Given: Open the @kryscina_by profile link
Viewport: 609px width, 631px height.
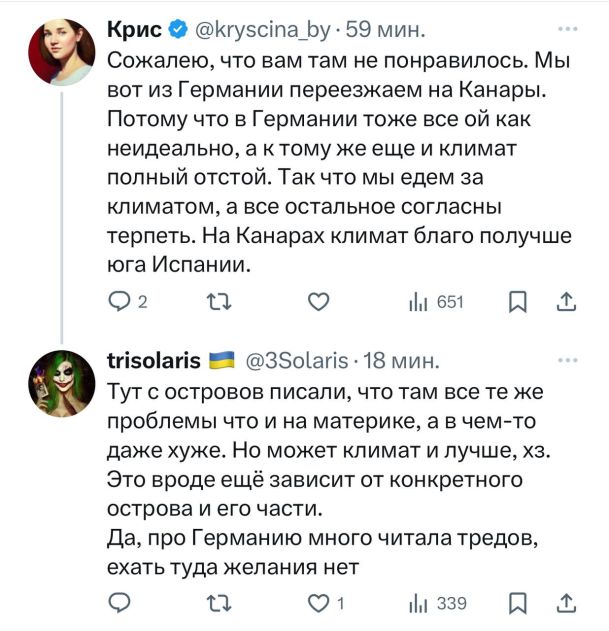Looking at the screenshot, I should [252, 30].
